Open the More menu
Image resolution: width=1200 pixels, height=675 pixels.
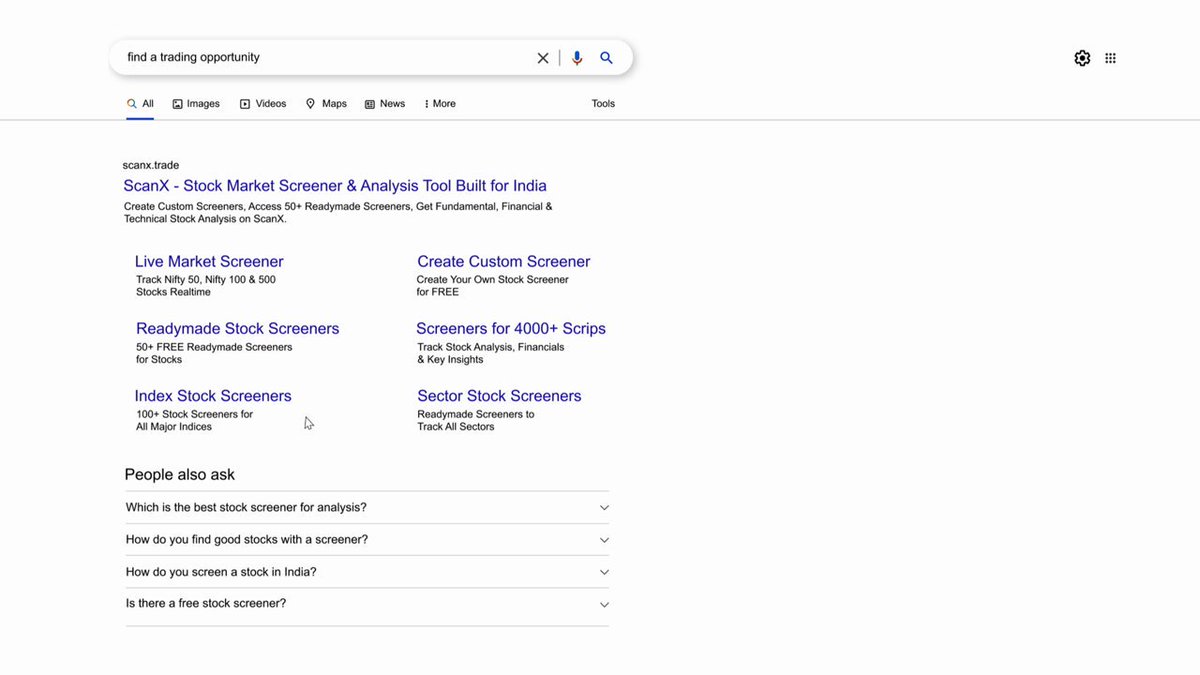point(440,104)
